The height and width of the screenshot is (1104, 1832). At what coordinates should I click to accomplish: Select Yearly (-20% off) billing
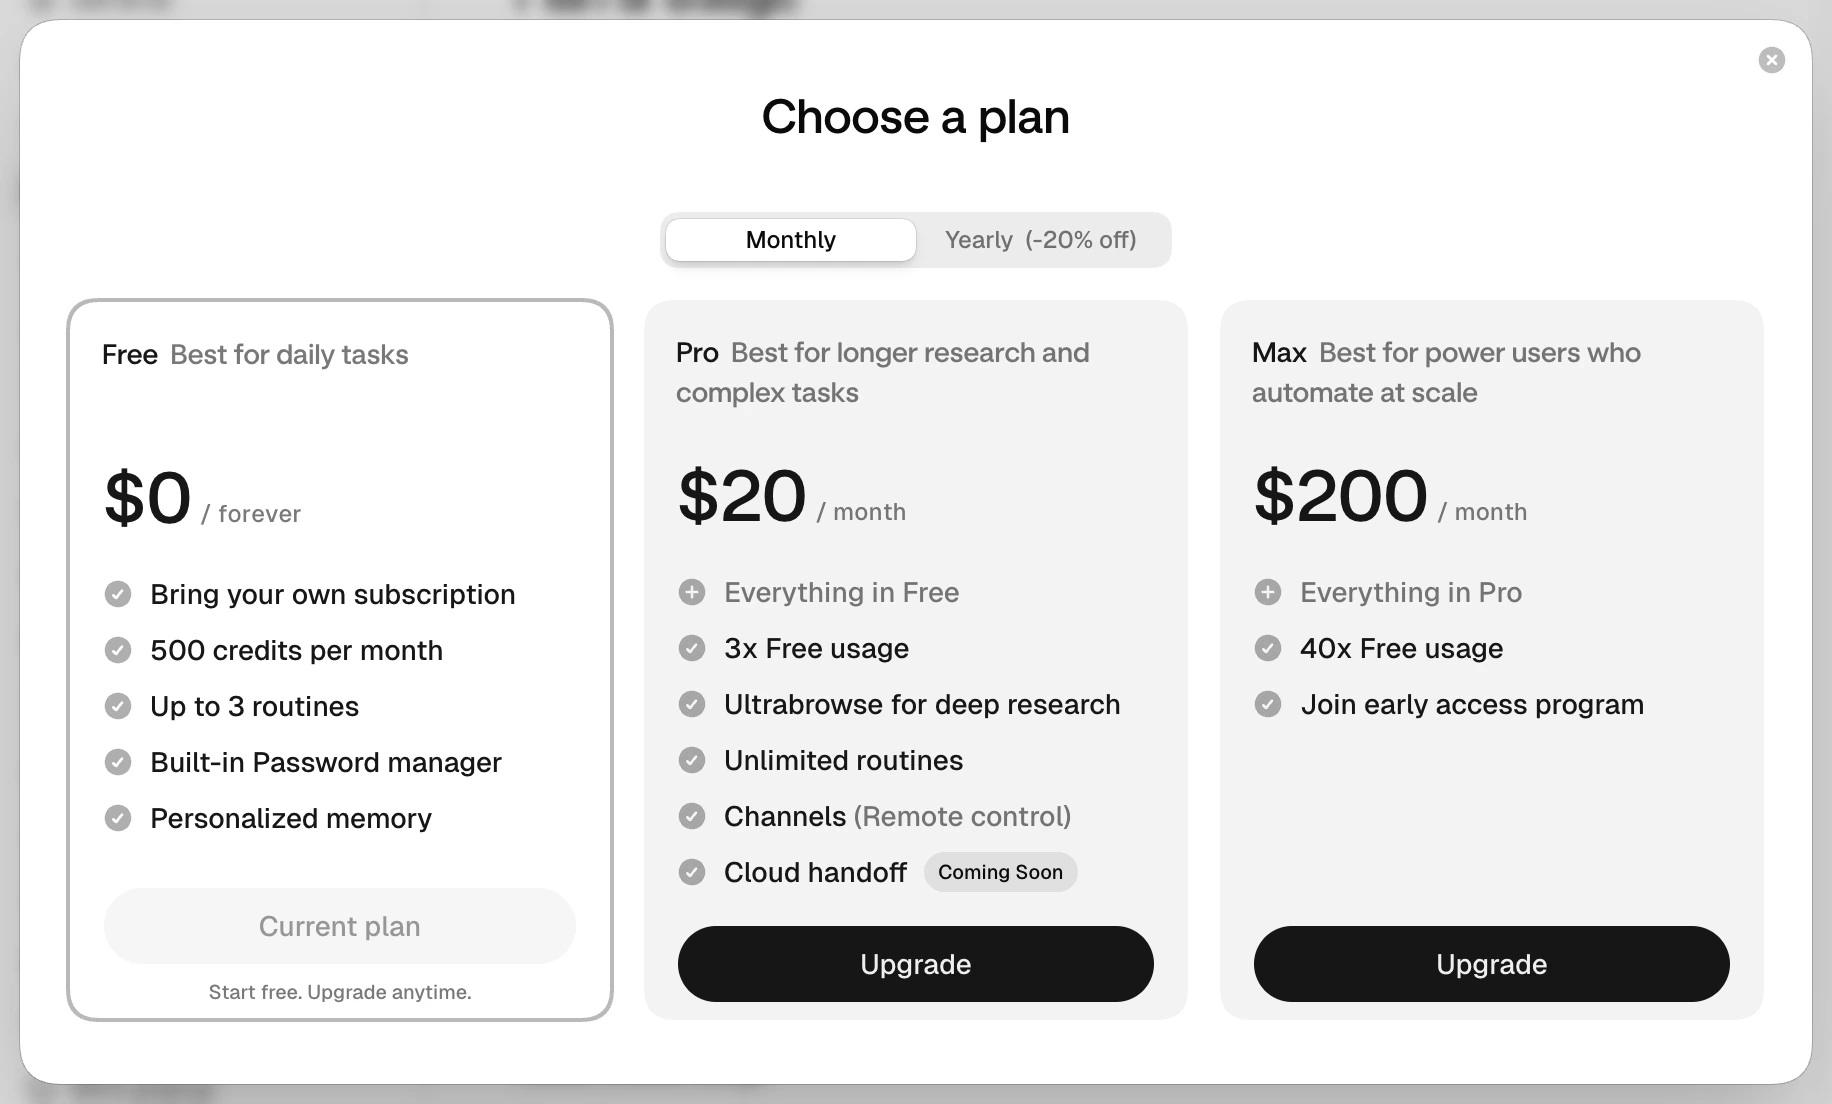(x=1041, y=240)
